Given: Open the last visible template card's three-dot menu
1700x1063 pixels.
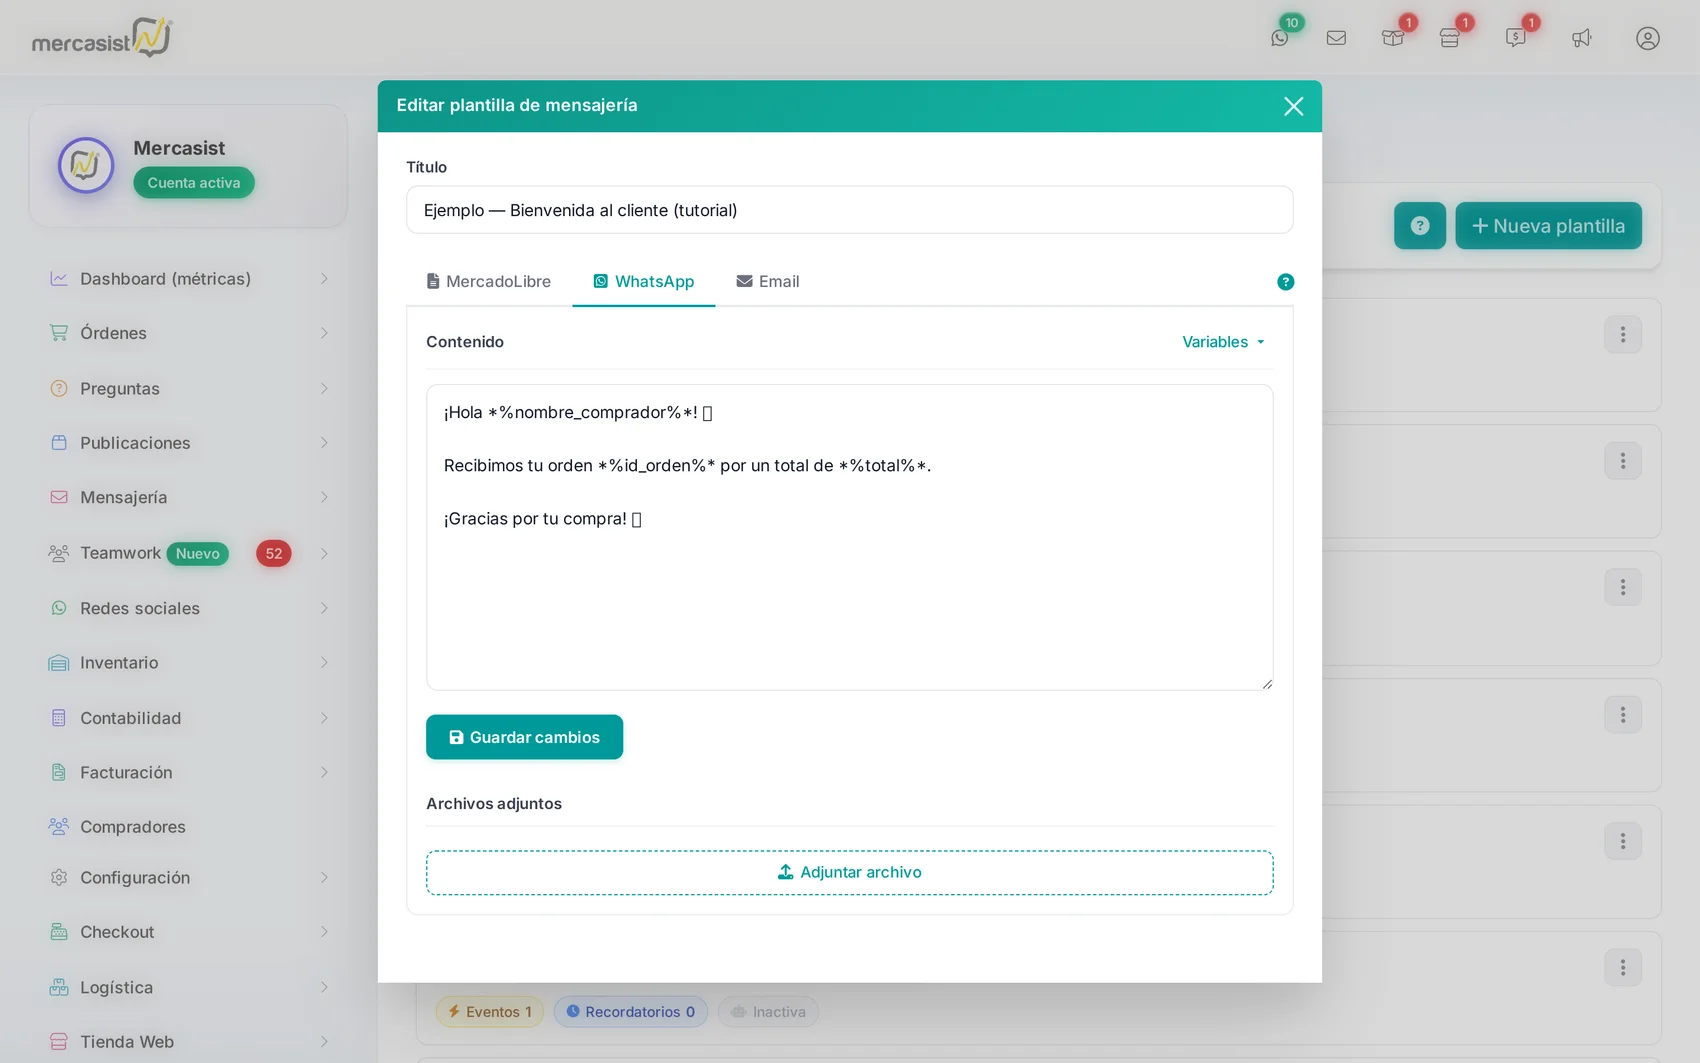Looking at the screenshot, I should tap(1623, 968).
